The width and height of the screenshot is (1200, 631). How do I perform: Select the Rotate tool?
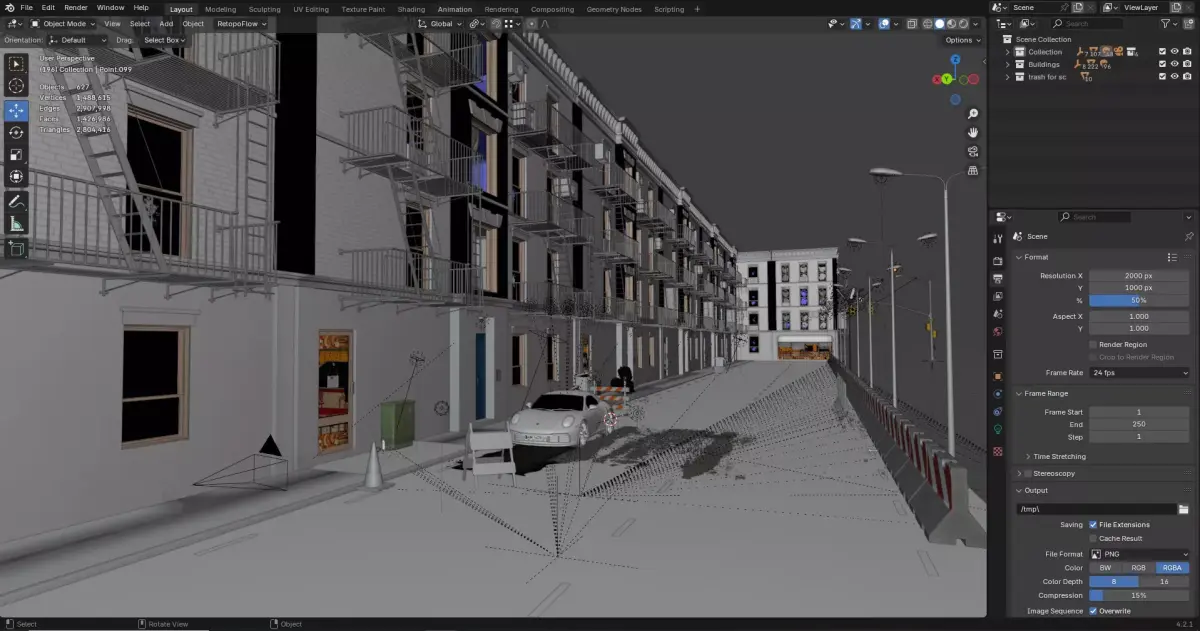coord(16,132)
